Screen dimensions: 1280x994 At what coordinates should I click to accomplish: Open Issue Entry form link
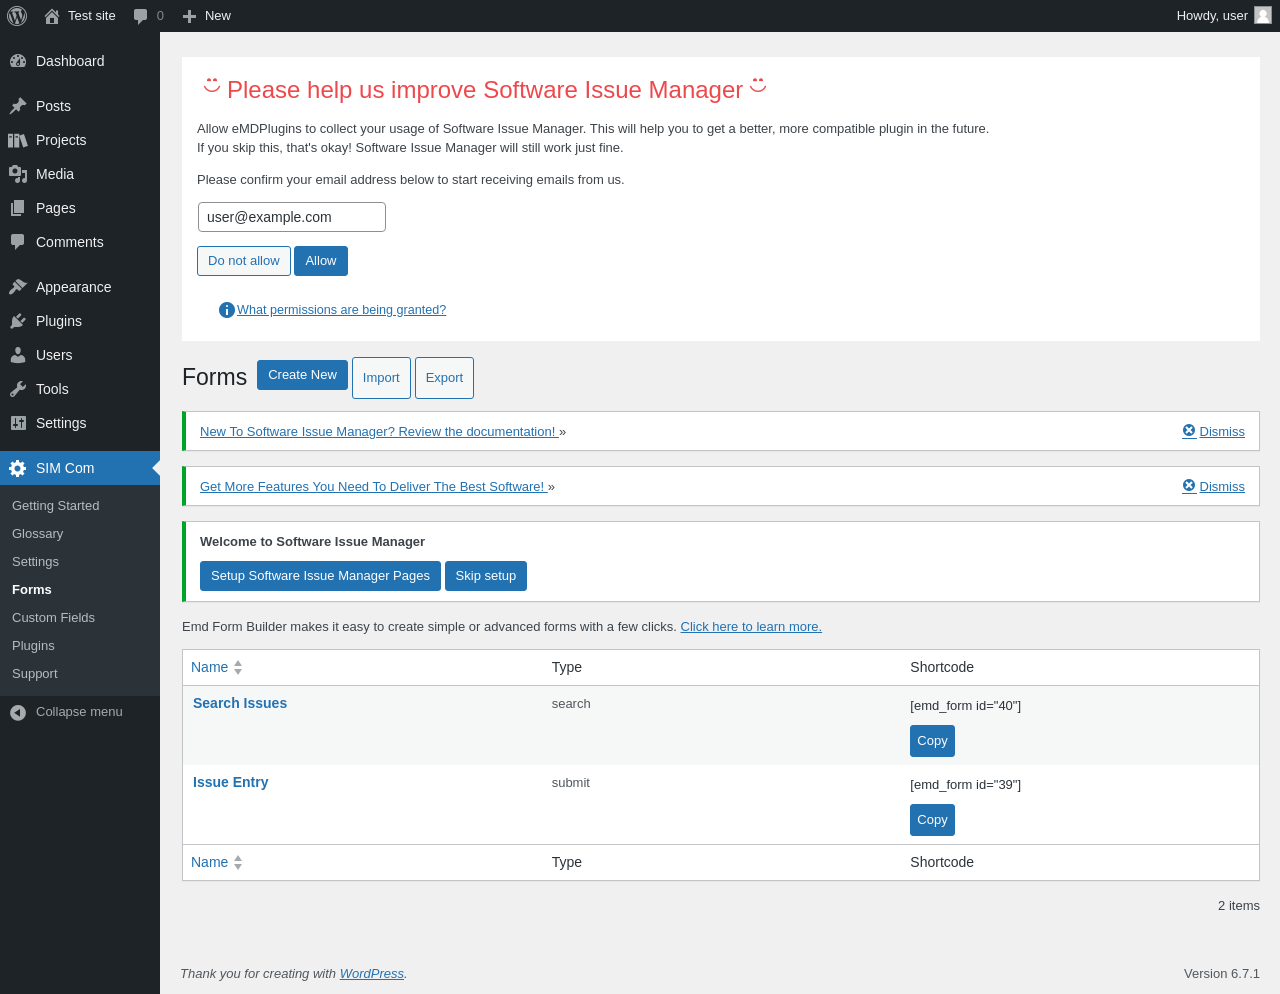pyautogui.click(x=230, y=782)
